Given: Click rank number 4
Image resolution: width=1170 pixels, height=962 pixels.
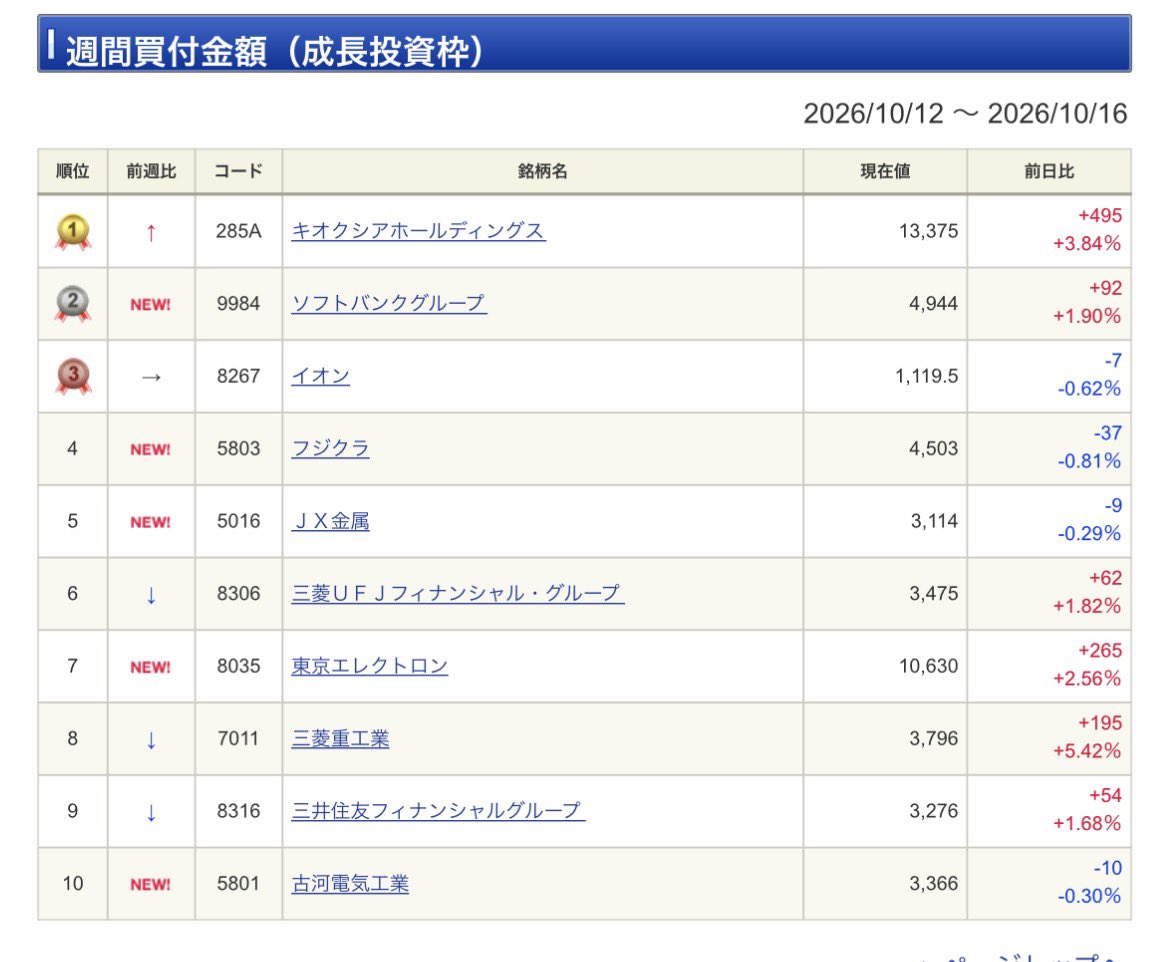Looking at the screenshot, I should click(72, 449).
